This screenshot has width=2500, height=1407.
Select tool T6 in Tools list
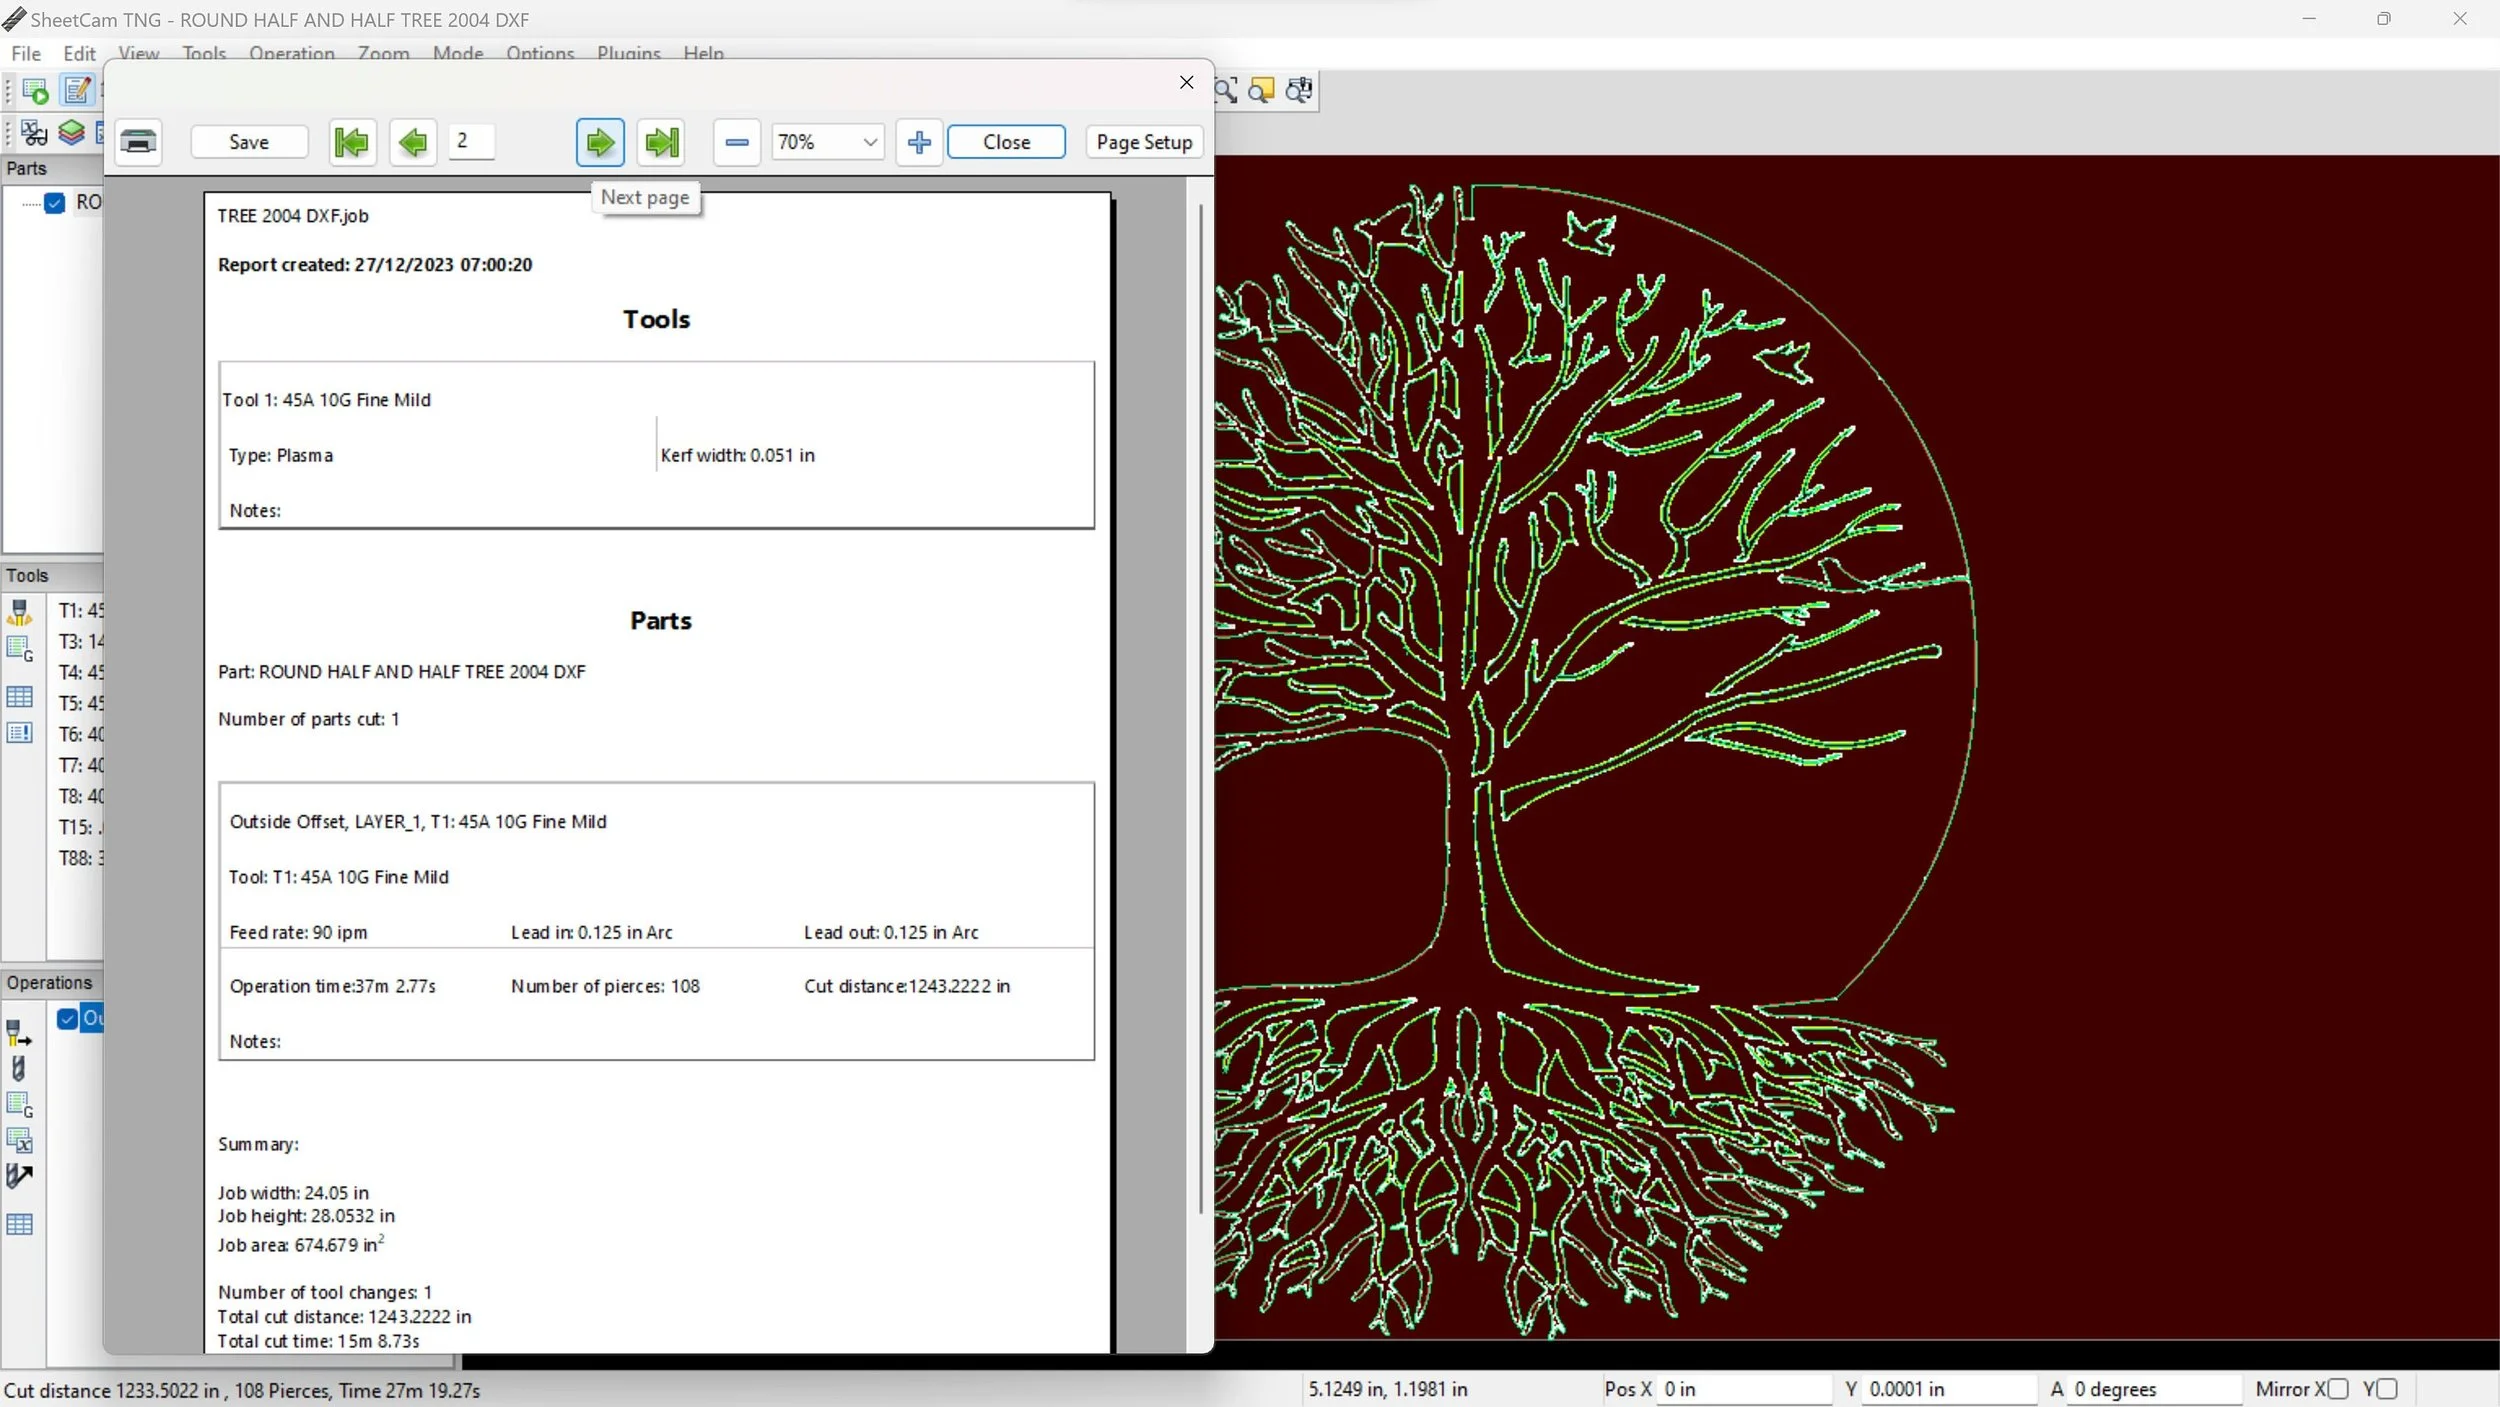point(80,735)
